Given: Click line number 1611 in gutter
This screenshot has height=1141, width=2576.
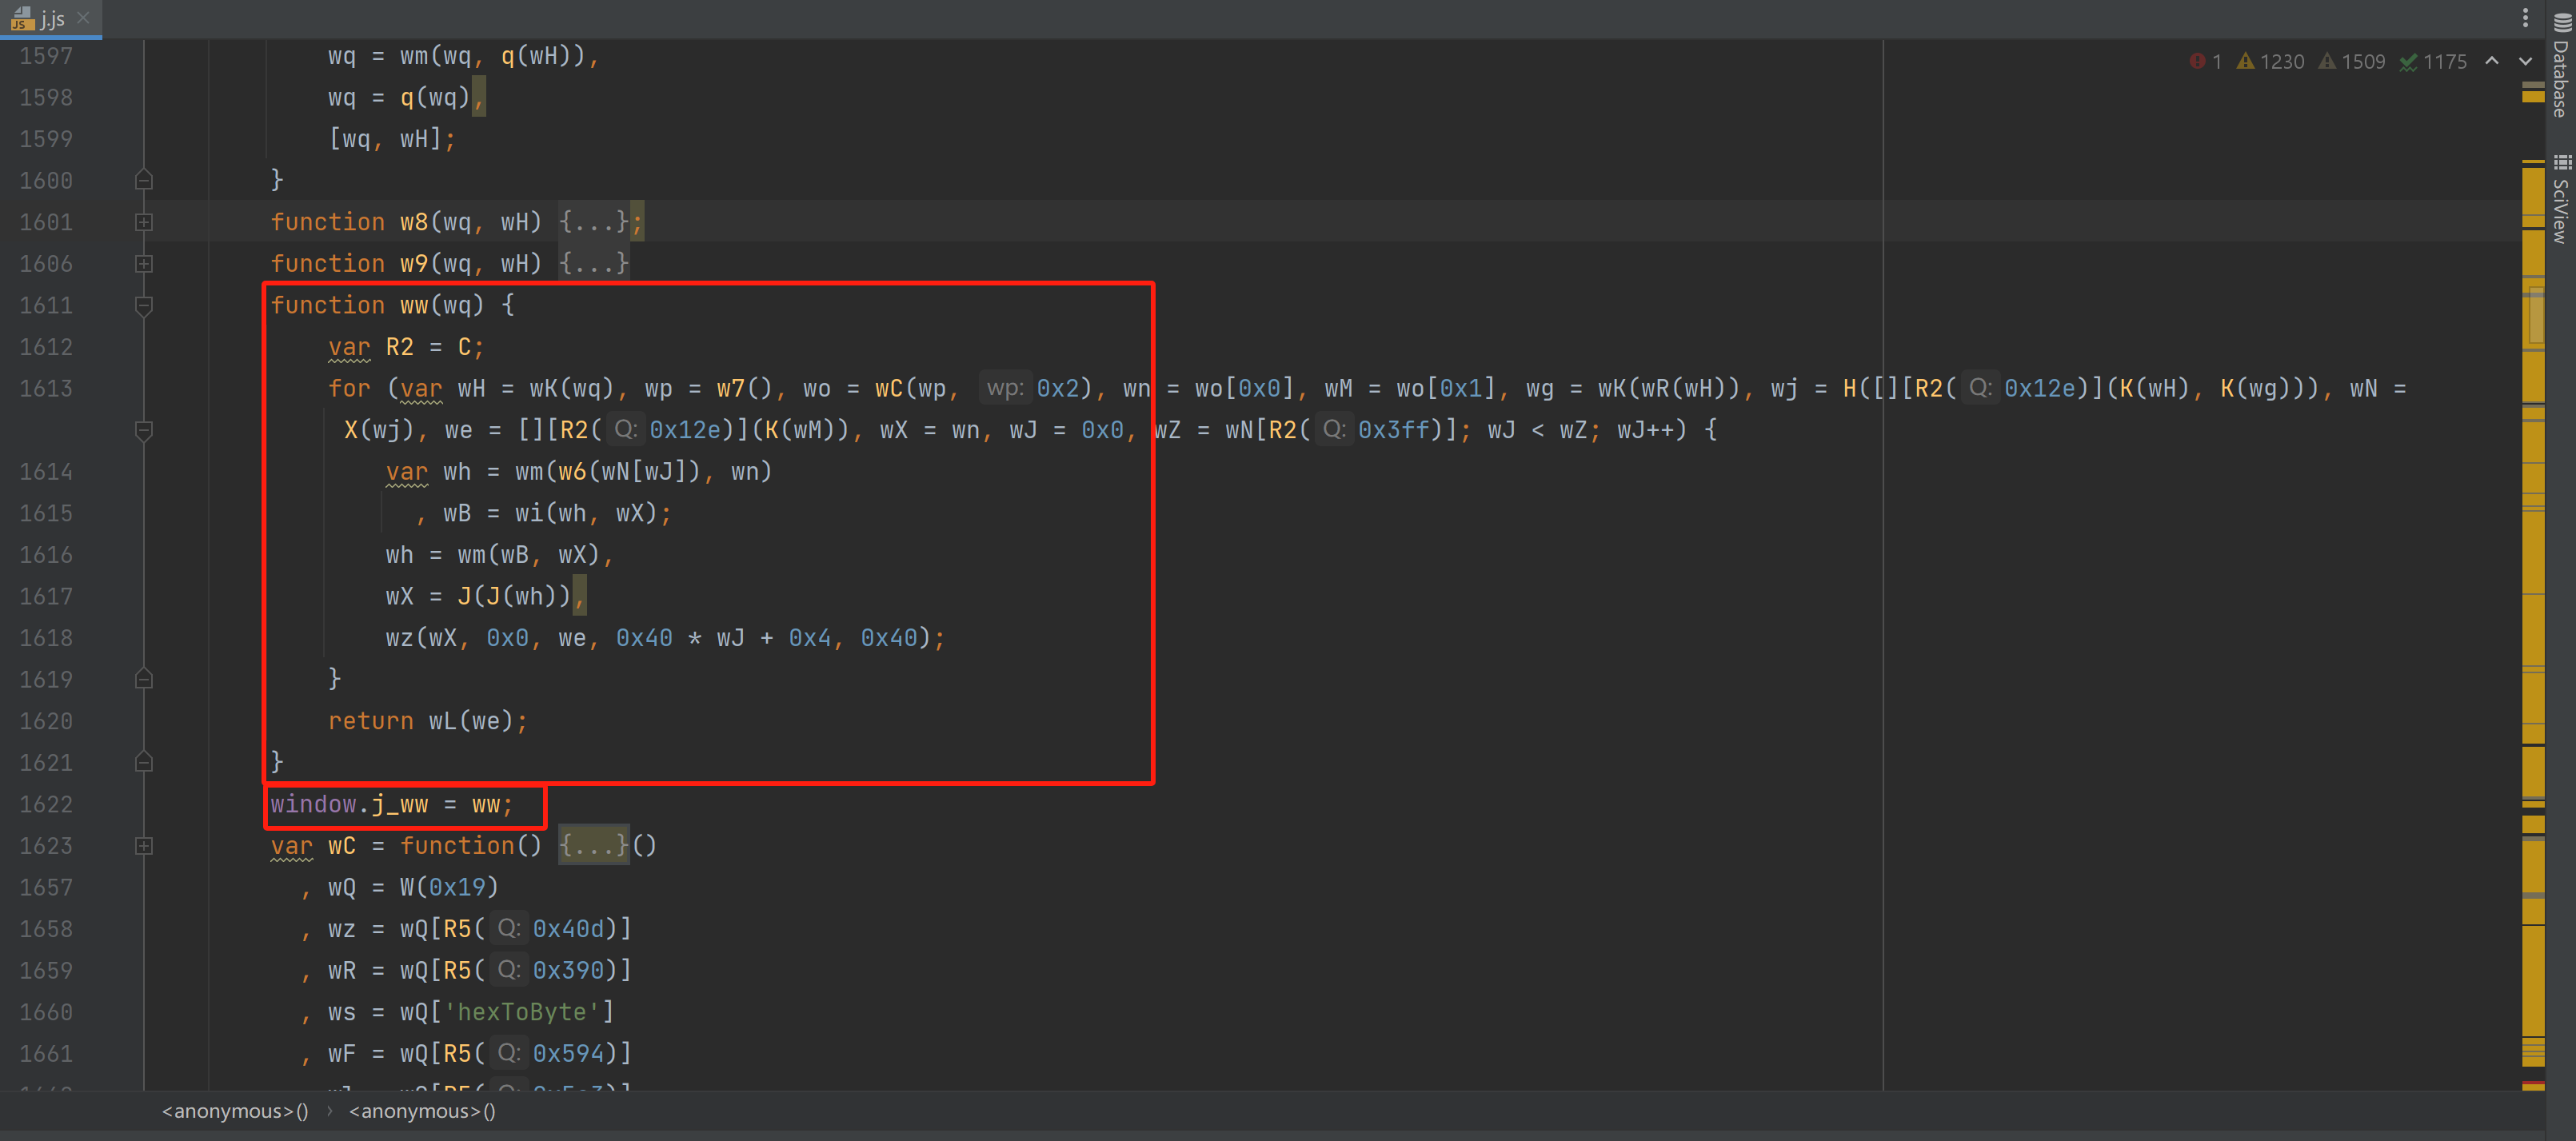Looking at the screenshot, I should [x=46, y=305].
